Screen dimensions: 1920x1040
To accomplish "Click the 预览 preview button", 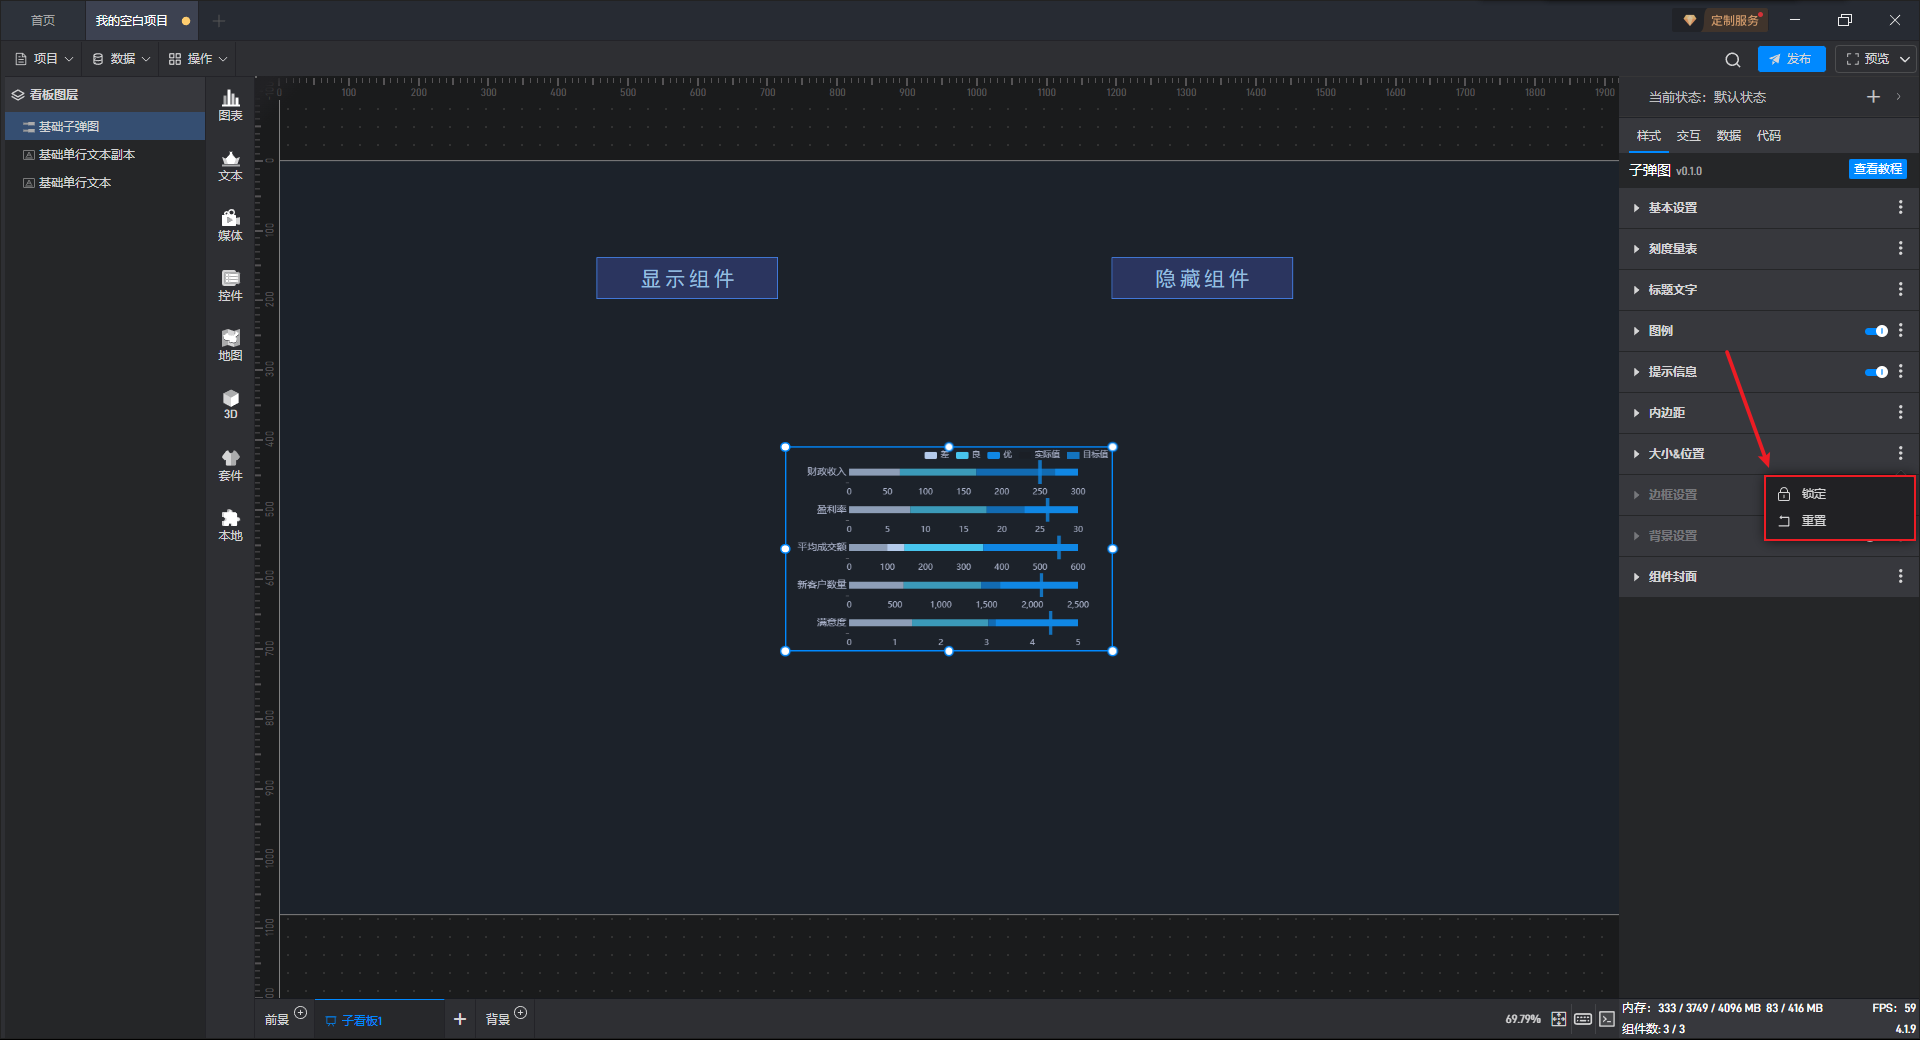I will tap(1867, 59).
